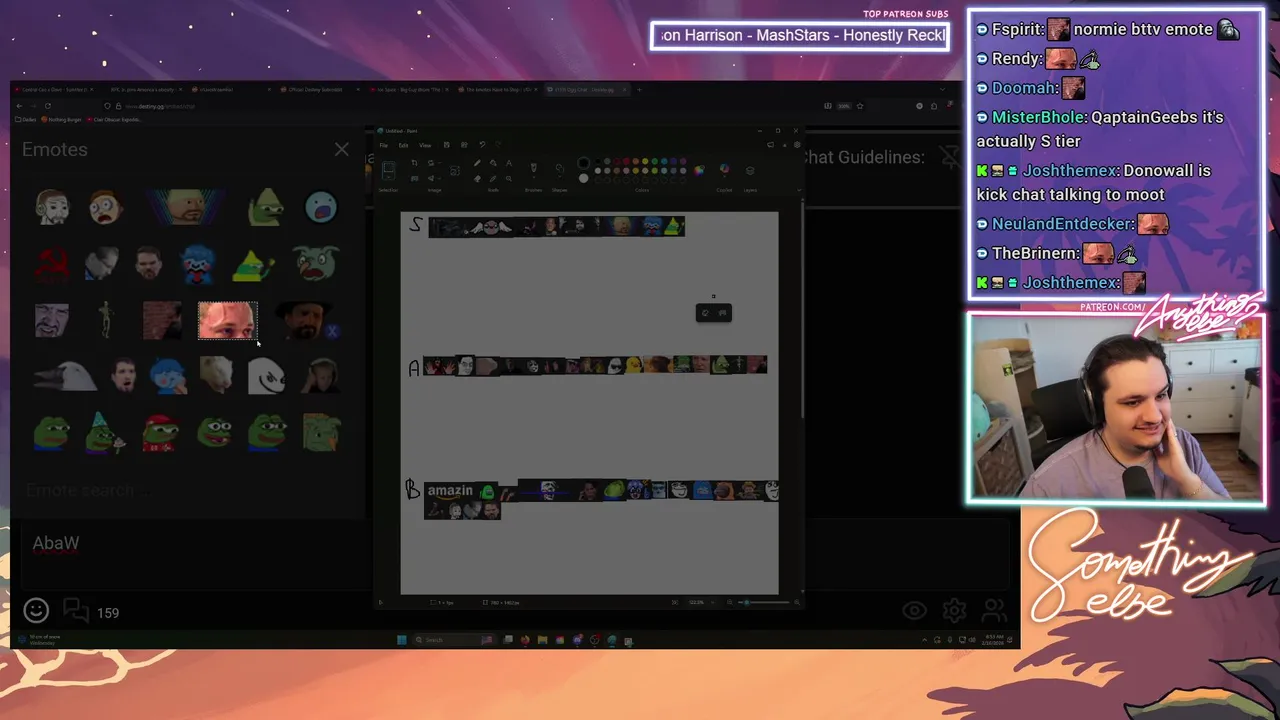This screenshot has height=720, width=1280.
Task: Open the File menu in Paint
Action: pos(384,145)
